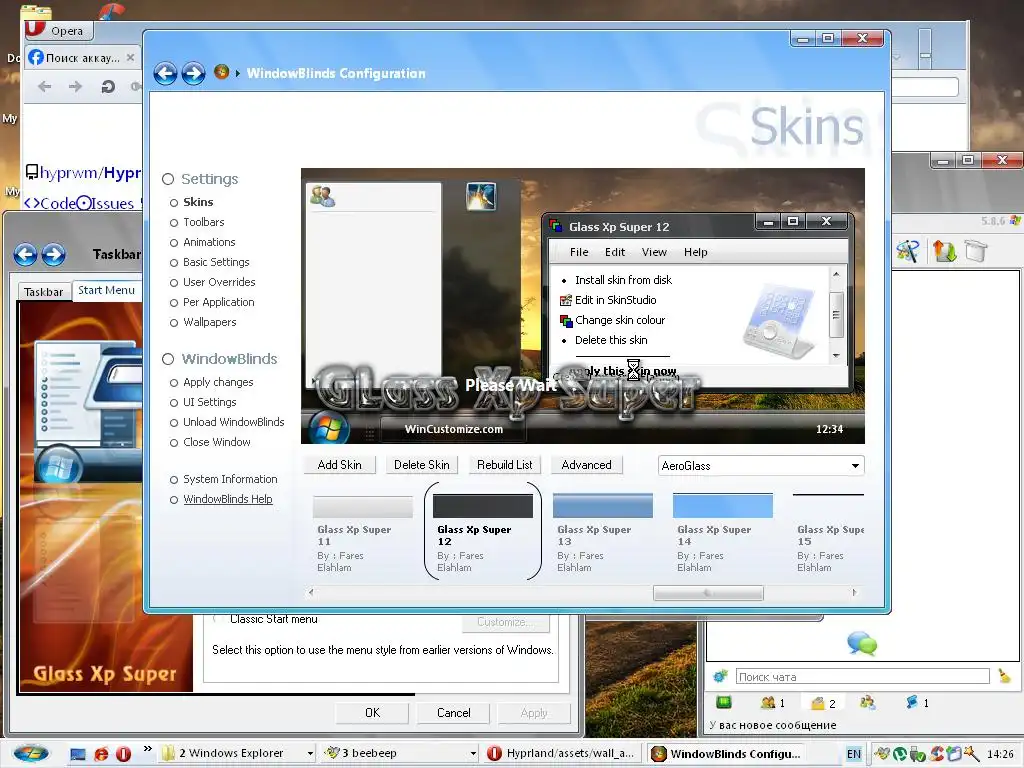Click the preview list vertical scrollbar thumb
1024x768 pixels.
pyautogui.click(x=837, y=315)
